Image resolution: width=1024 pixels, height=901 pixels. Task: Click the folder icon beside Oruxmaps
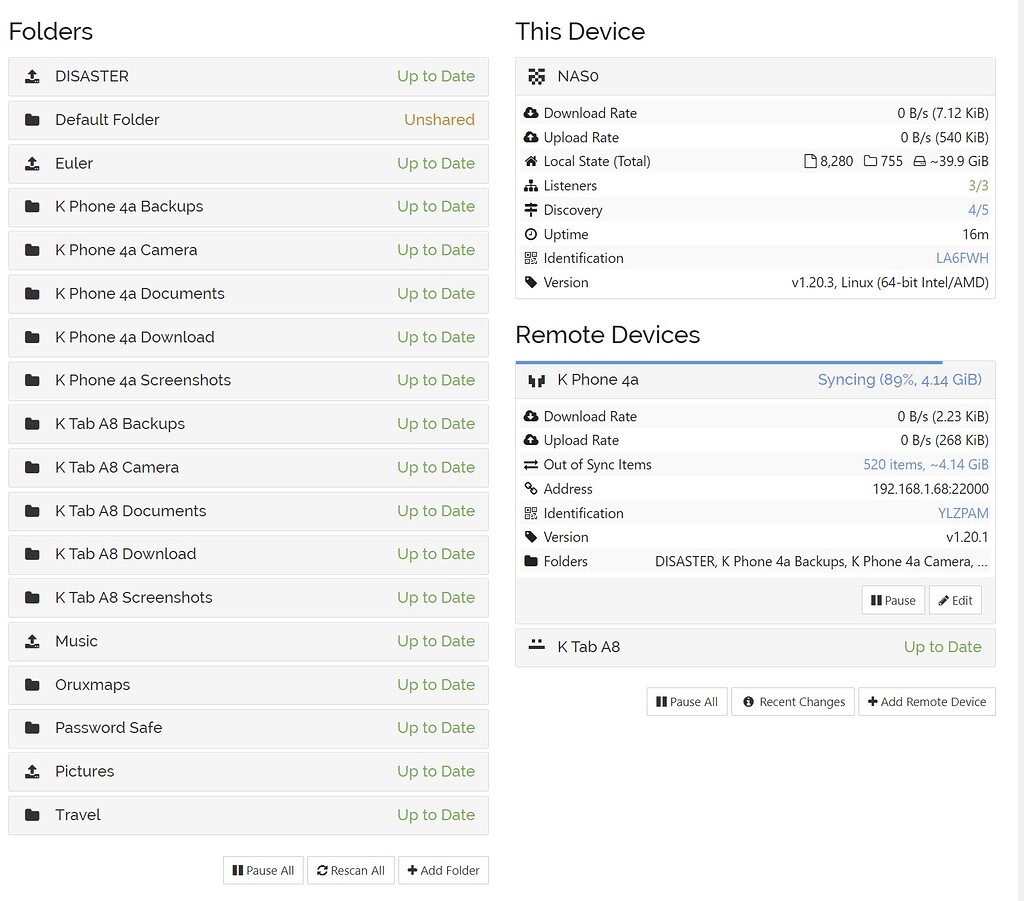coord(31,685)
